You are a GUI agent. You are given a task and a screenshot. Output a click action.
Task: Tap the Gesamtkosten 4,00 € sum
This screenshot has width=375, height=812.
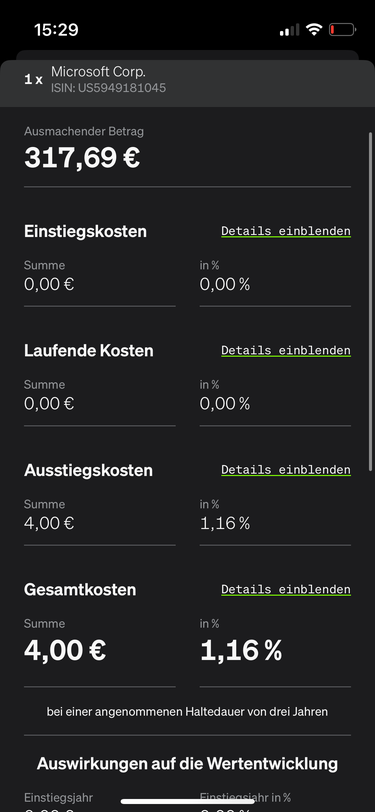[65, 650]
